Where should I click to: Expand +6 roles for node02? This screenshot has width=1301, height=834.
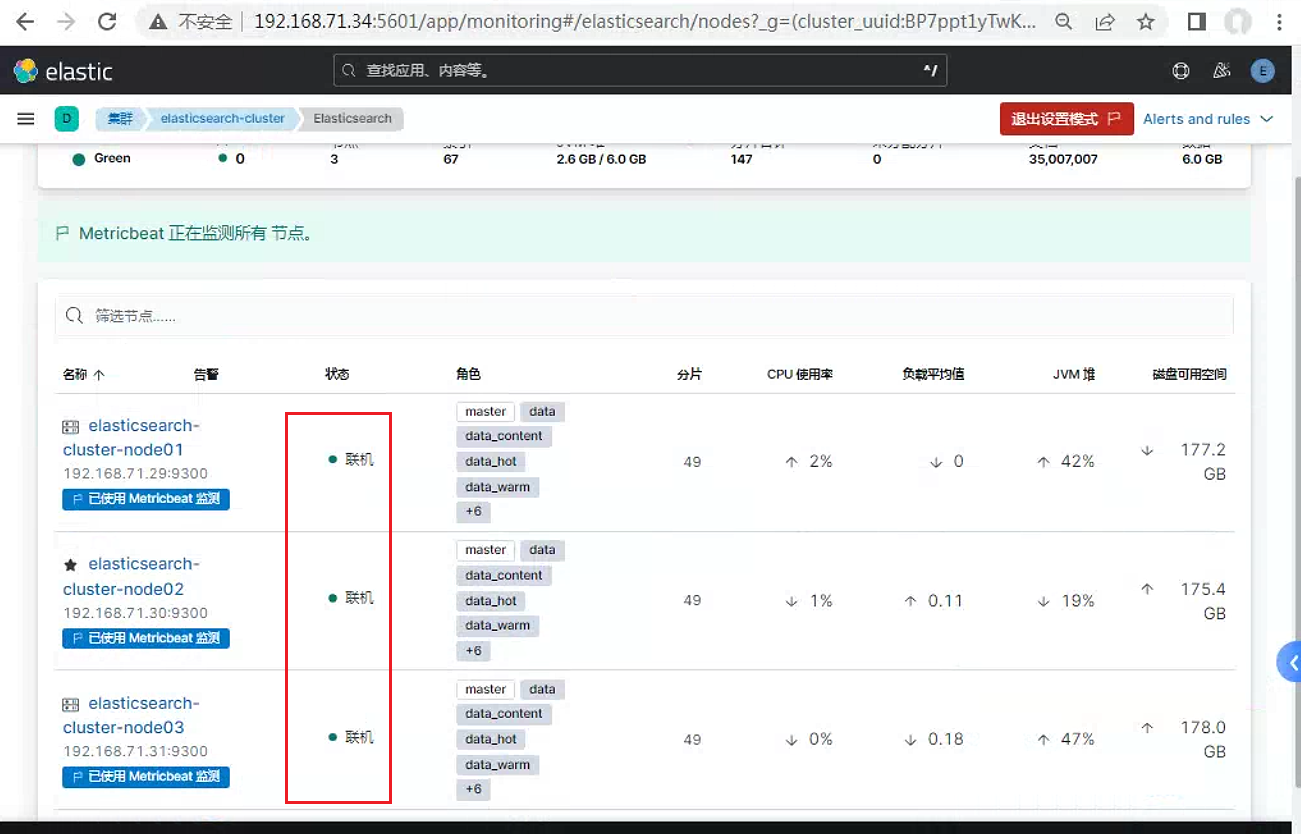473,651
